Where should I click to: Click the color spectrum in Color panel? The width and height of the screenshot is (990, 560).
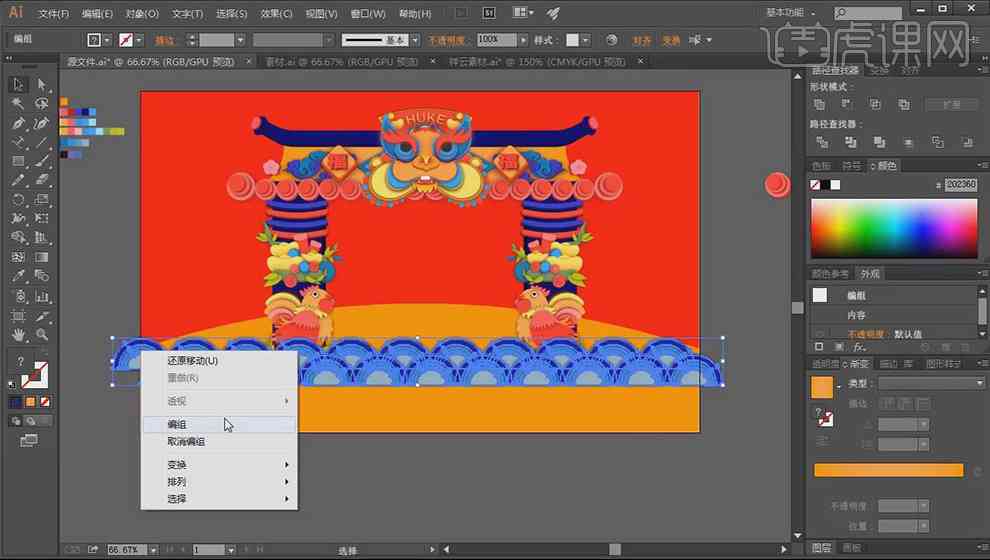point(894,229)
